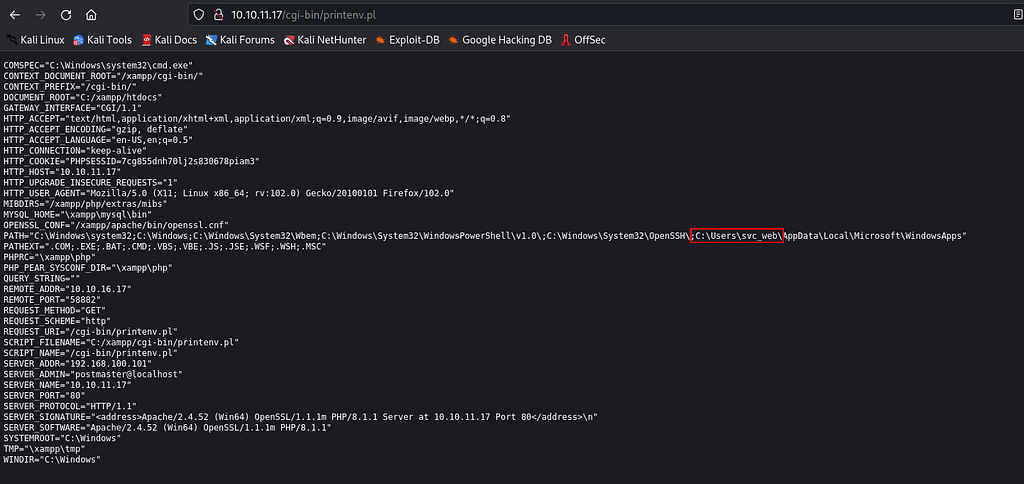Open the Kali Tools bookmark
This screenshot has height=484, width=1024.
(x=103, y=40)
